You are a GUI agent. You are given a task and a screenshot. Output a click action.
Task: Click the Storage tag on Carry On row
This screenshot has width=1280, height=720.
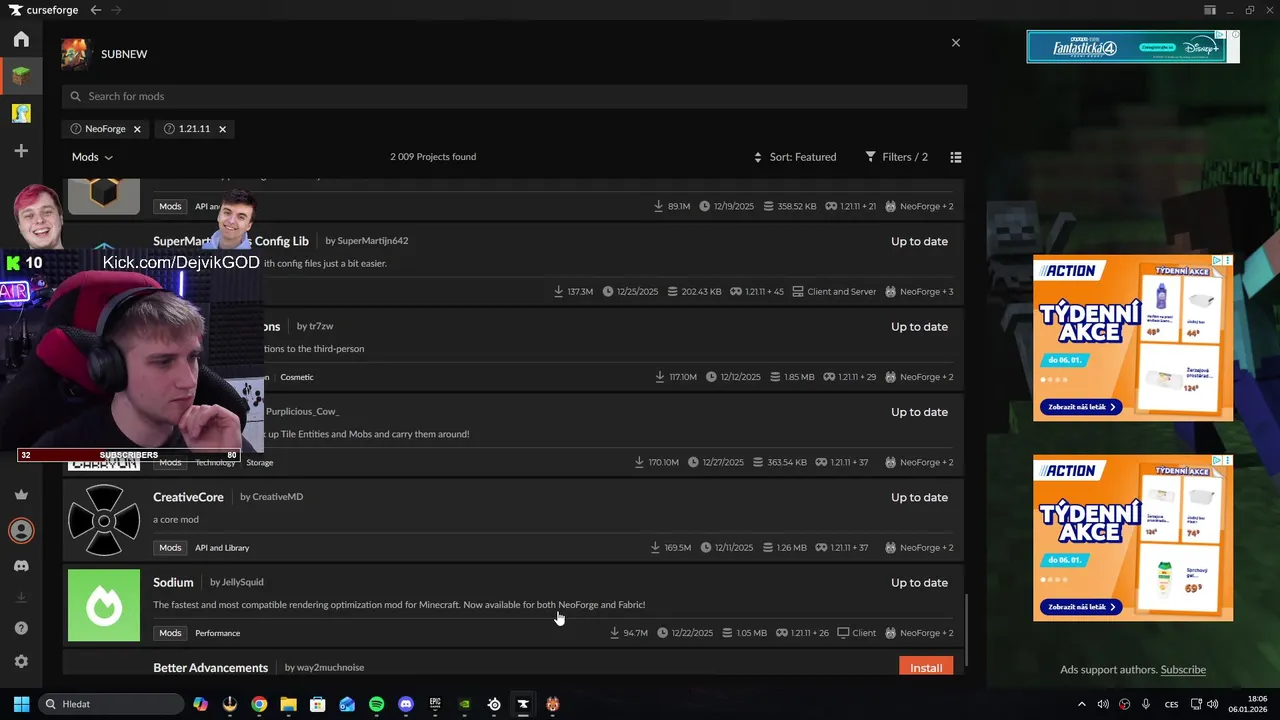point(260,462)
